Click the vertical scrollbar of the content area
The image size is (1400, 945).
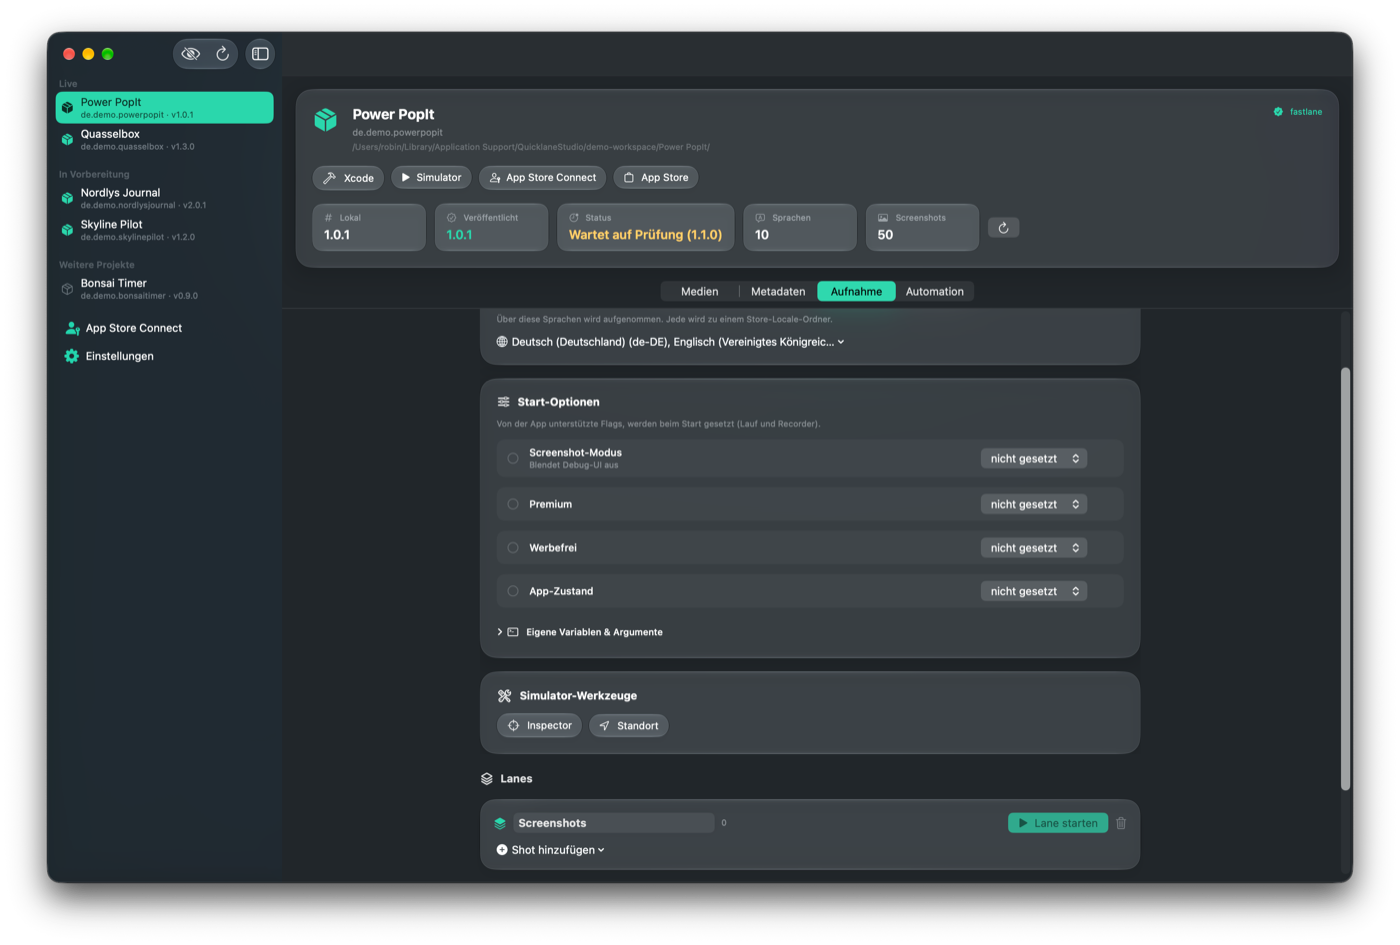[1346, 579]
